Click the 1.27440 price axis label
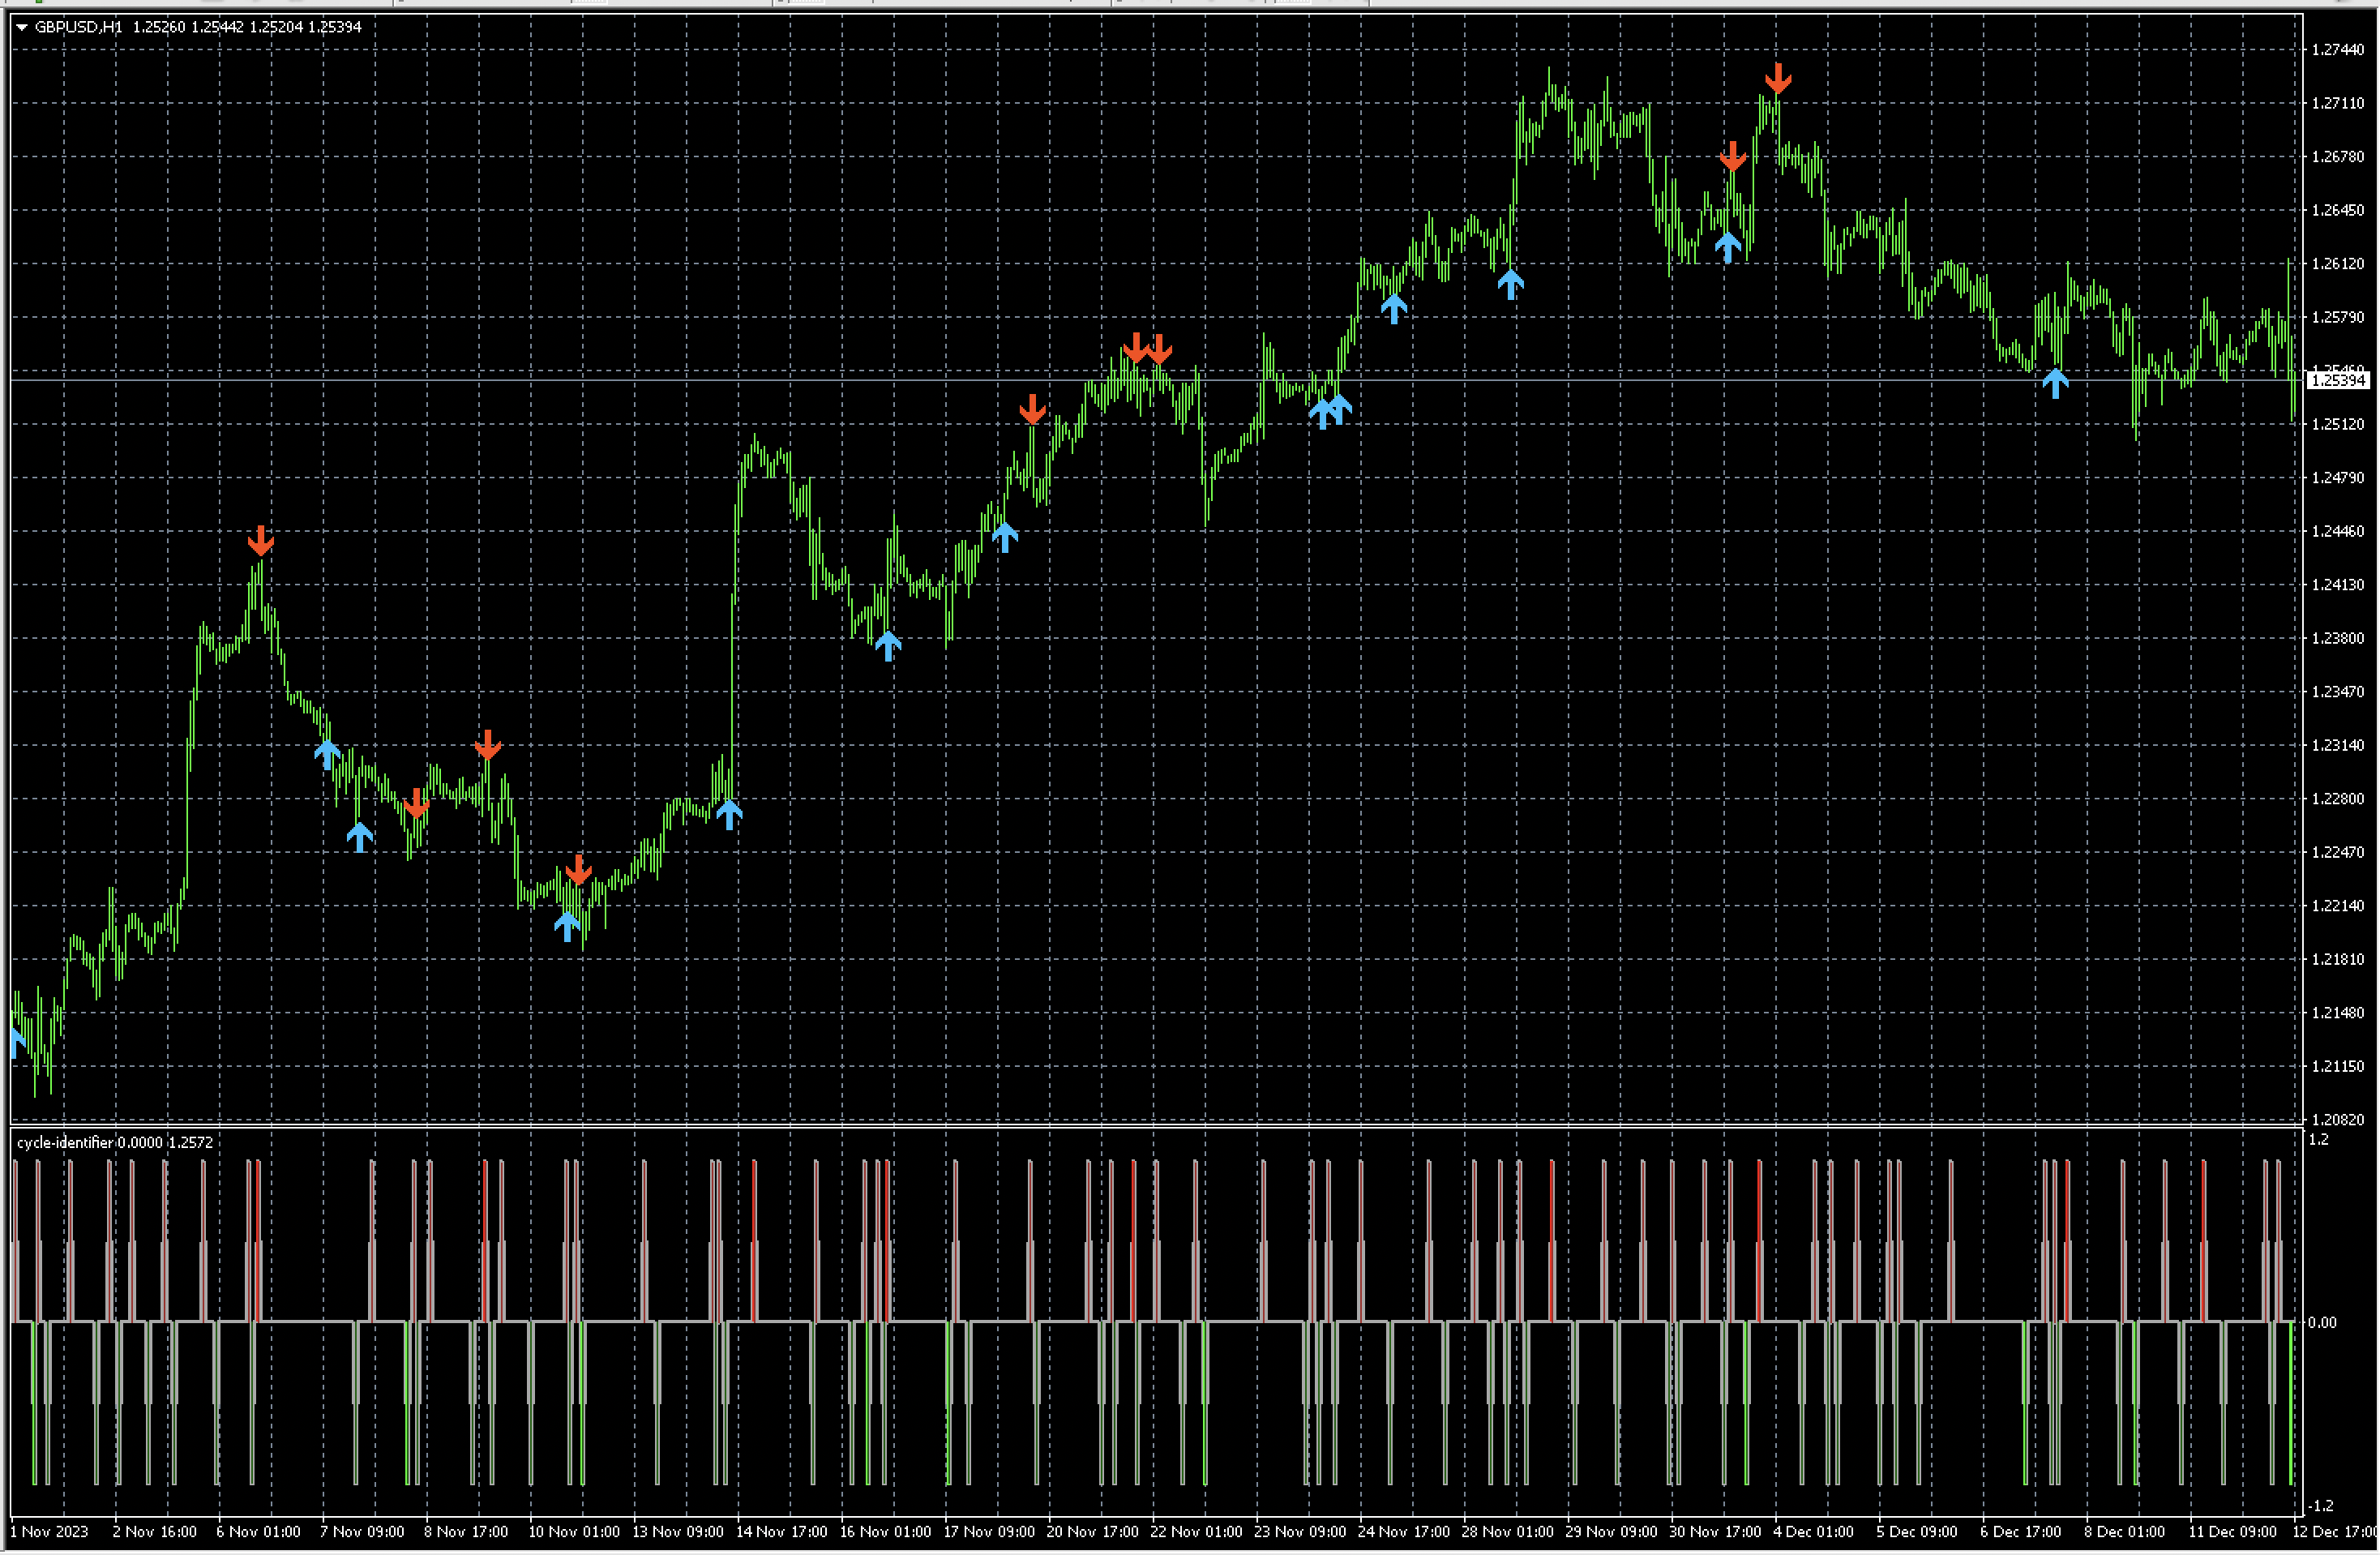The image size is (2380, 1555). point(2338,49)
